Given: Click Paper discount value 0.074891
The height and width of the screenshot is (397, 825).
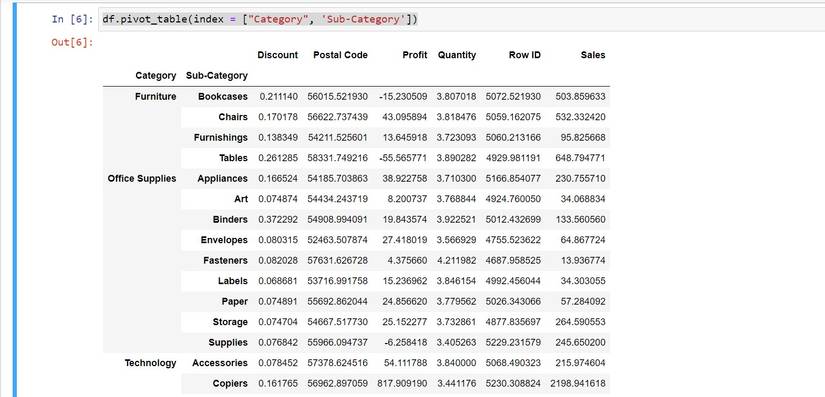Looking at the screenshot, I should [x=278, y=302].
